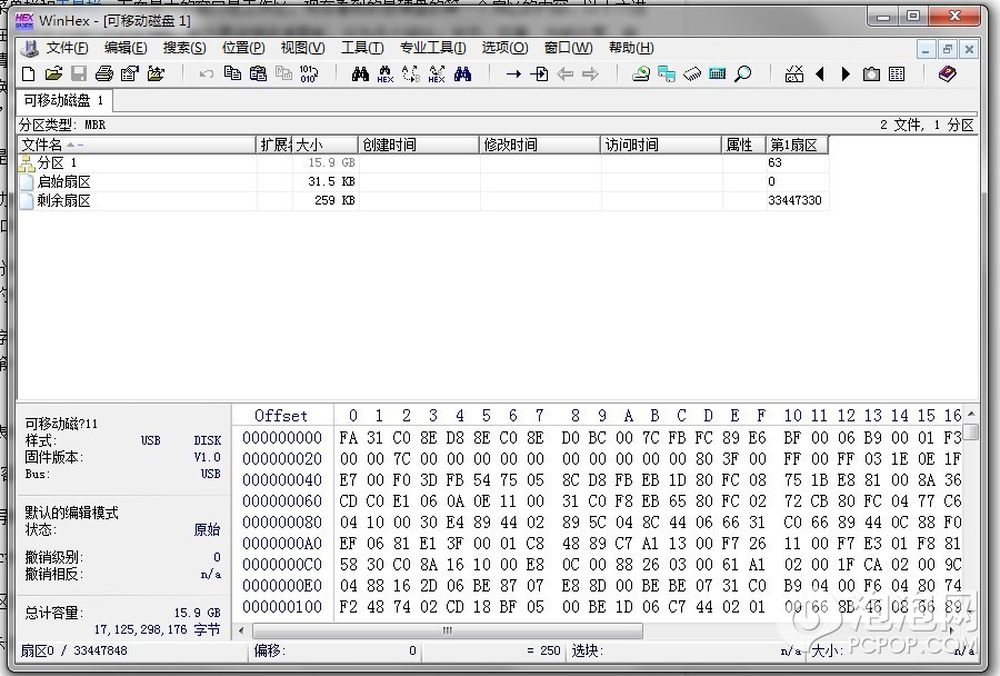The image size is (1000, 676).
Task: Open Help with the purple book icon
Action: tap(947, 74)
